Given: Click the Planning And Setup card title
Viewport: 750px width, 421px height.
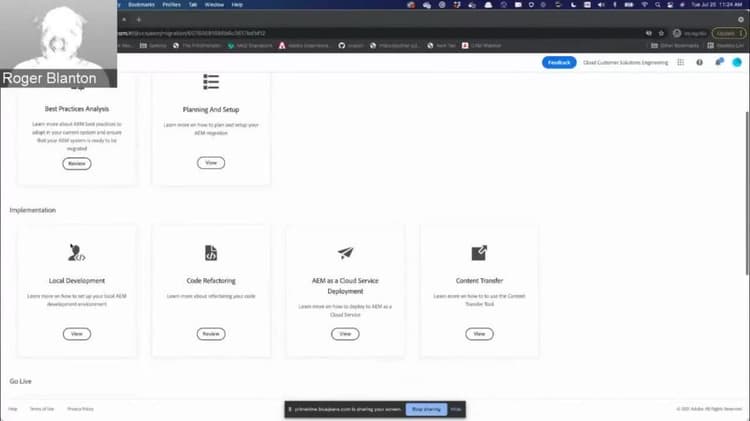Looking at the screenshot, I should 211,110.
